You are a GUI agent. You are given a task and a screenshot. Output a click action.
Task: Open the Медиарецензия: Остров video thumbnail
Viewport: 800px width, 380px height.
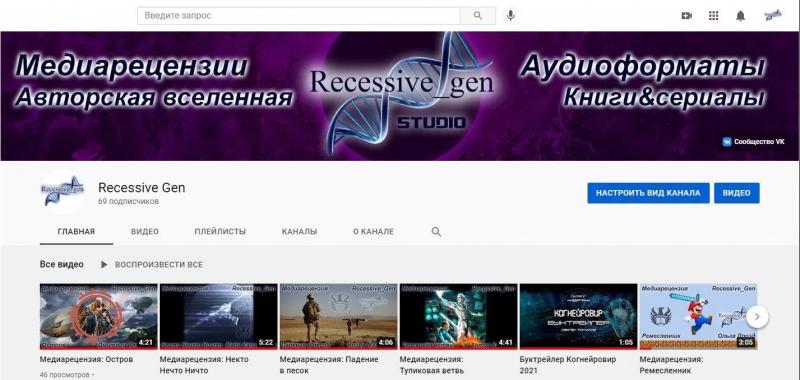[x=98, y=316]
